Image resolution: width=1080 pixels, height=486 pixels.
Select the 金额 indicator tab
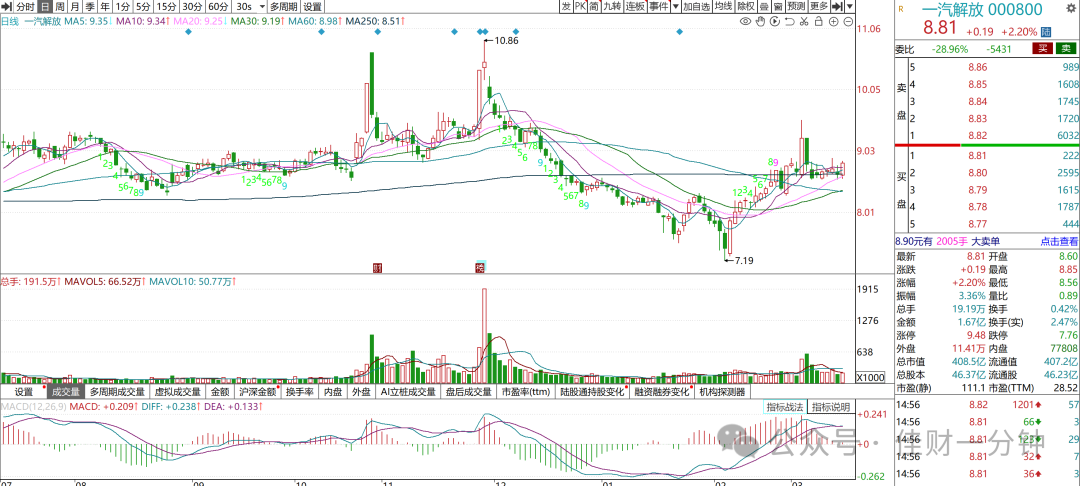[220, 392]
